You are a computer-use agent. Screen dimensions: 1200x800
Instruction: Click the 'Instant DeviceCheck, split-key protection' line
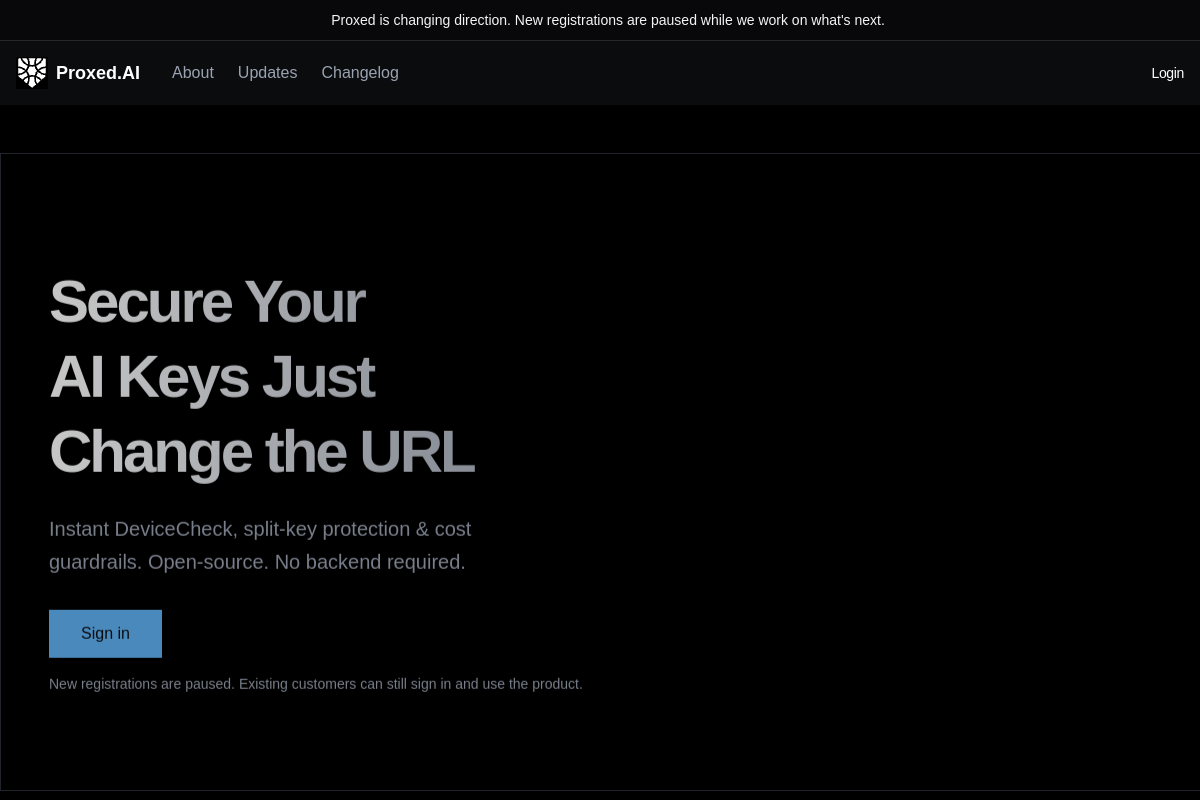pyautogui.click(x=260, y=529)
